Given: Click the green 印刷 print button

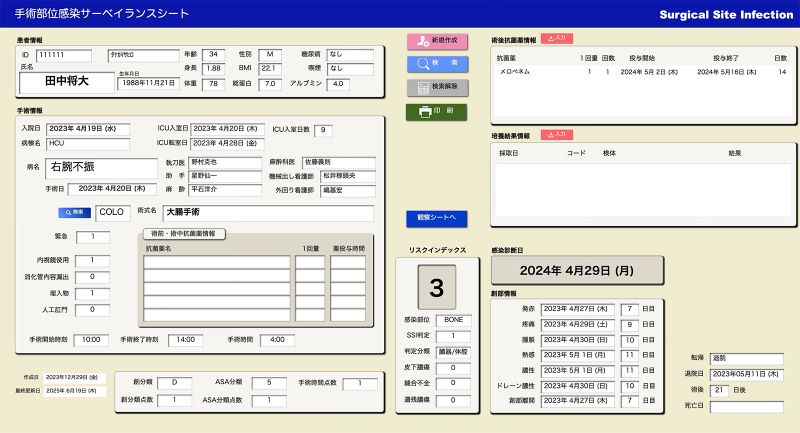Looking at the screenshot, I should coord(436,111).
